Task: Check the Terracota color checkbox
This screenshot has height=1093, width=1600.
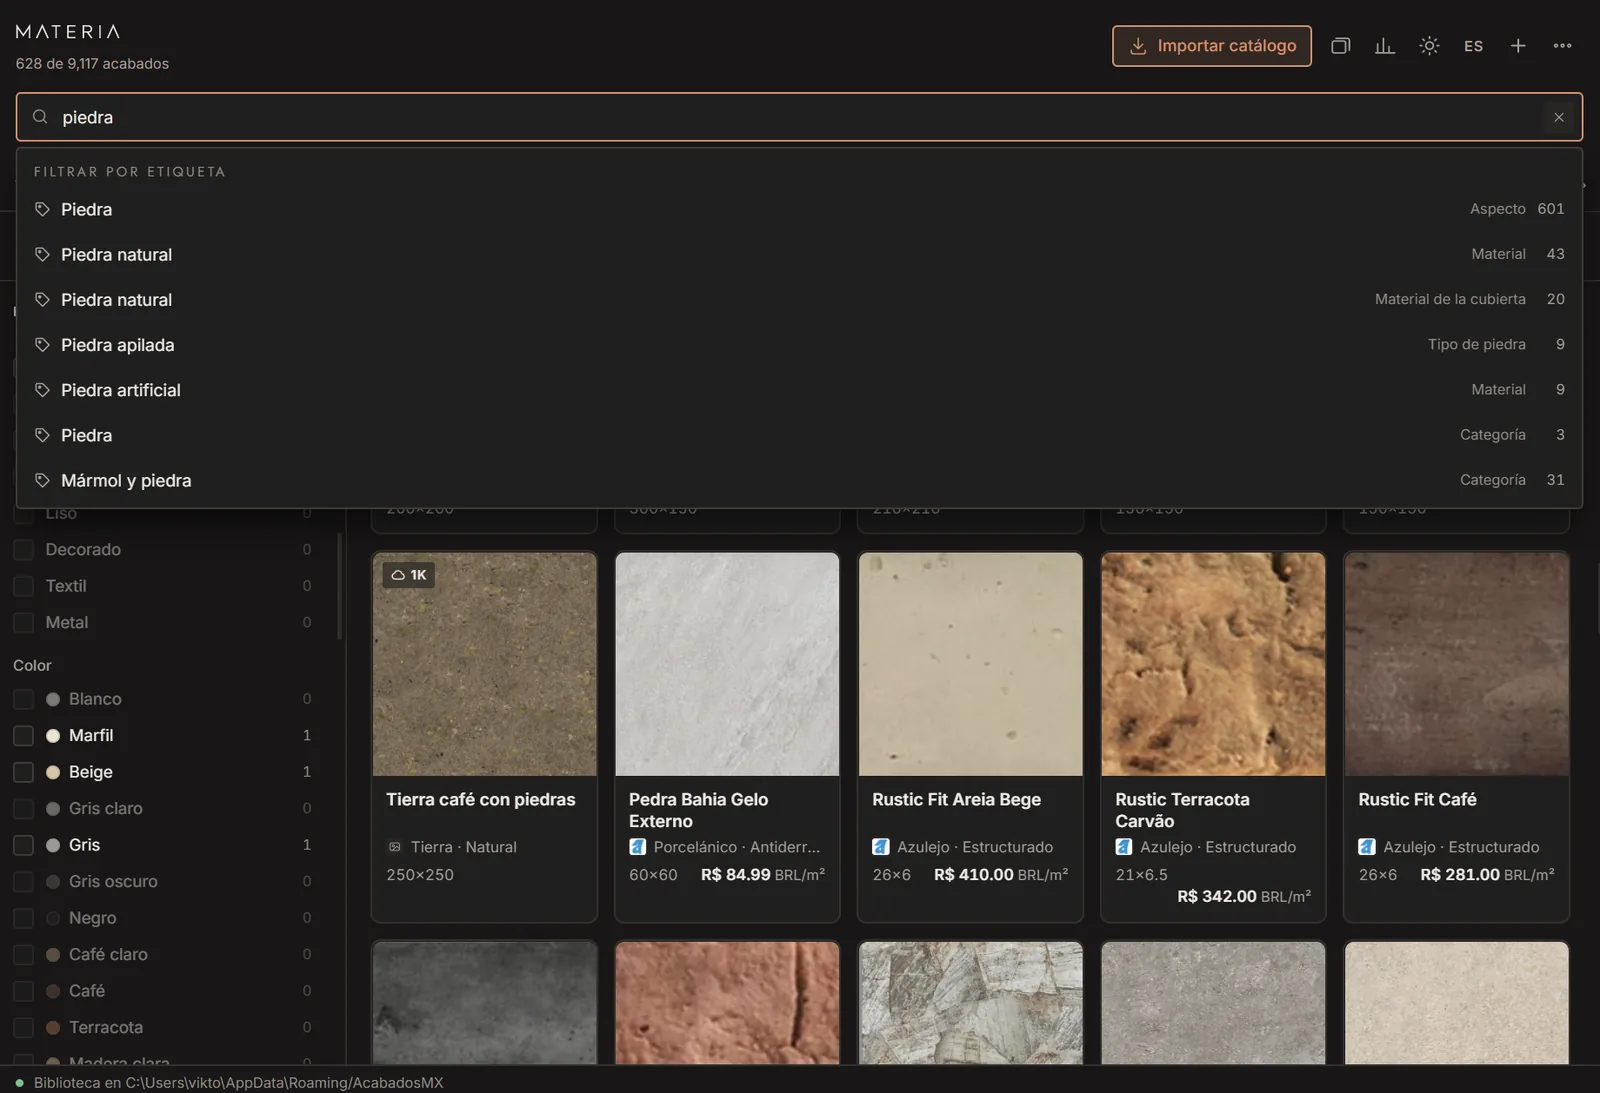Action: [24, 1028]
